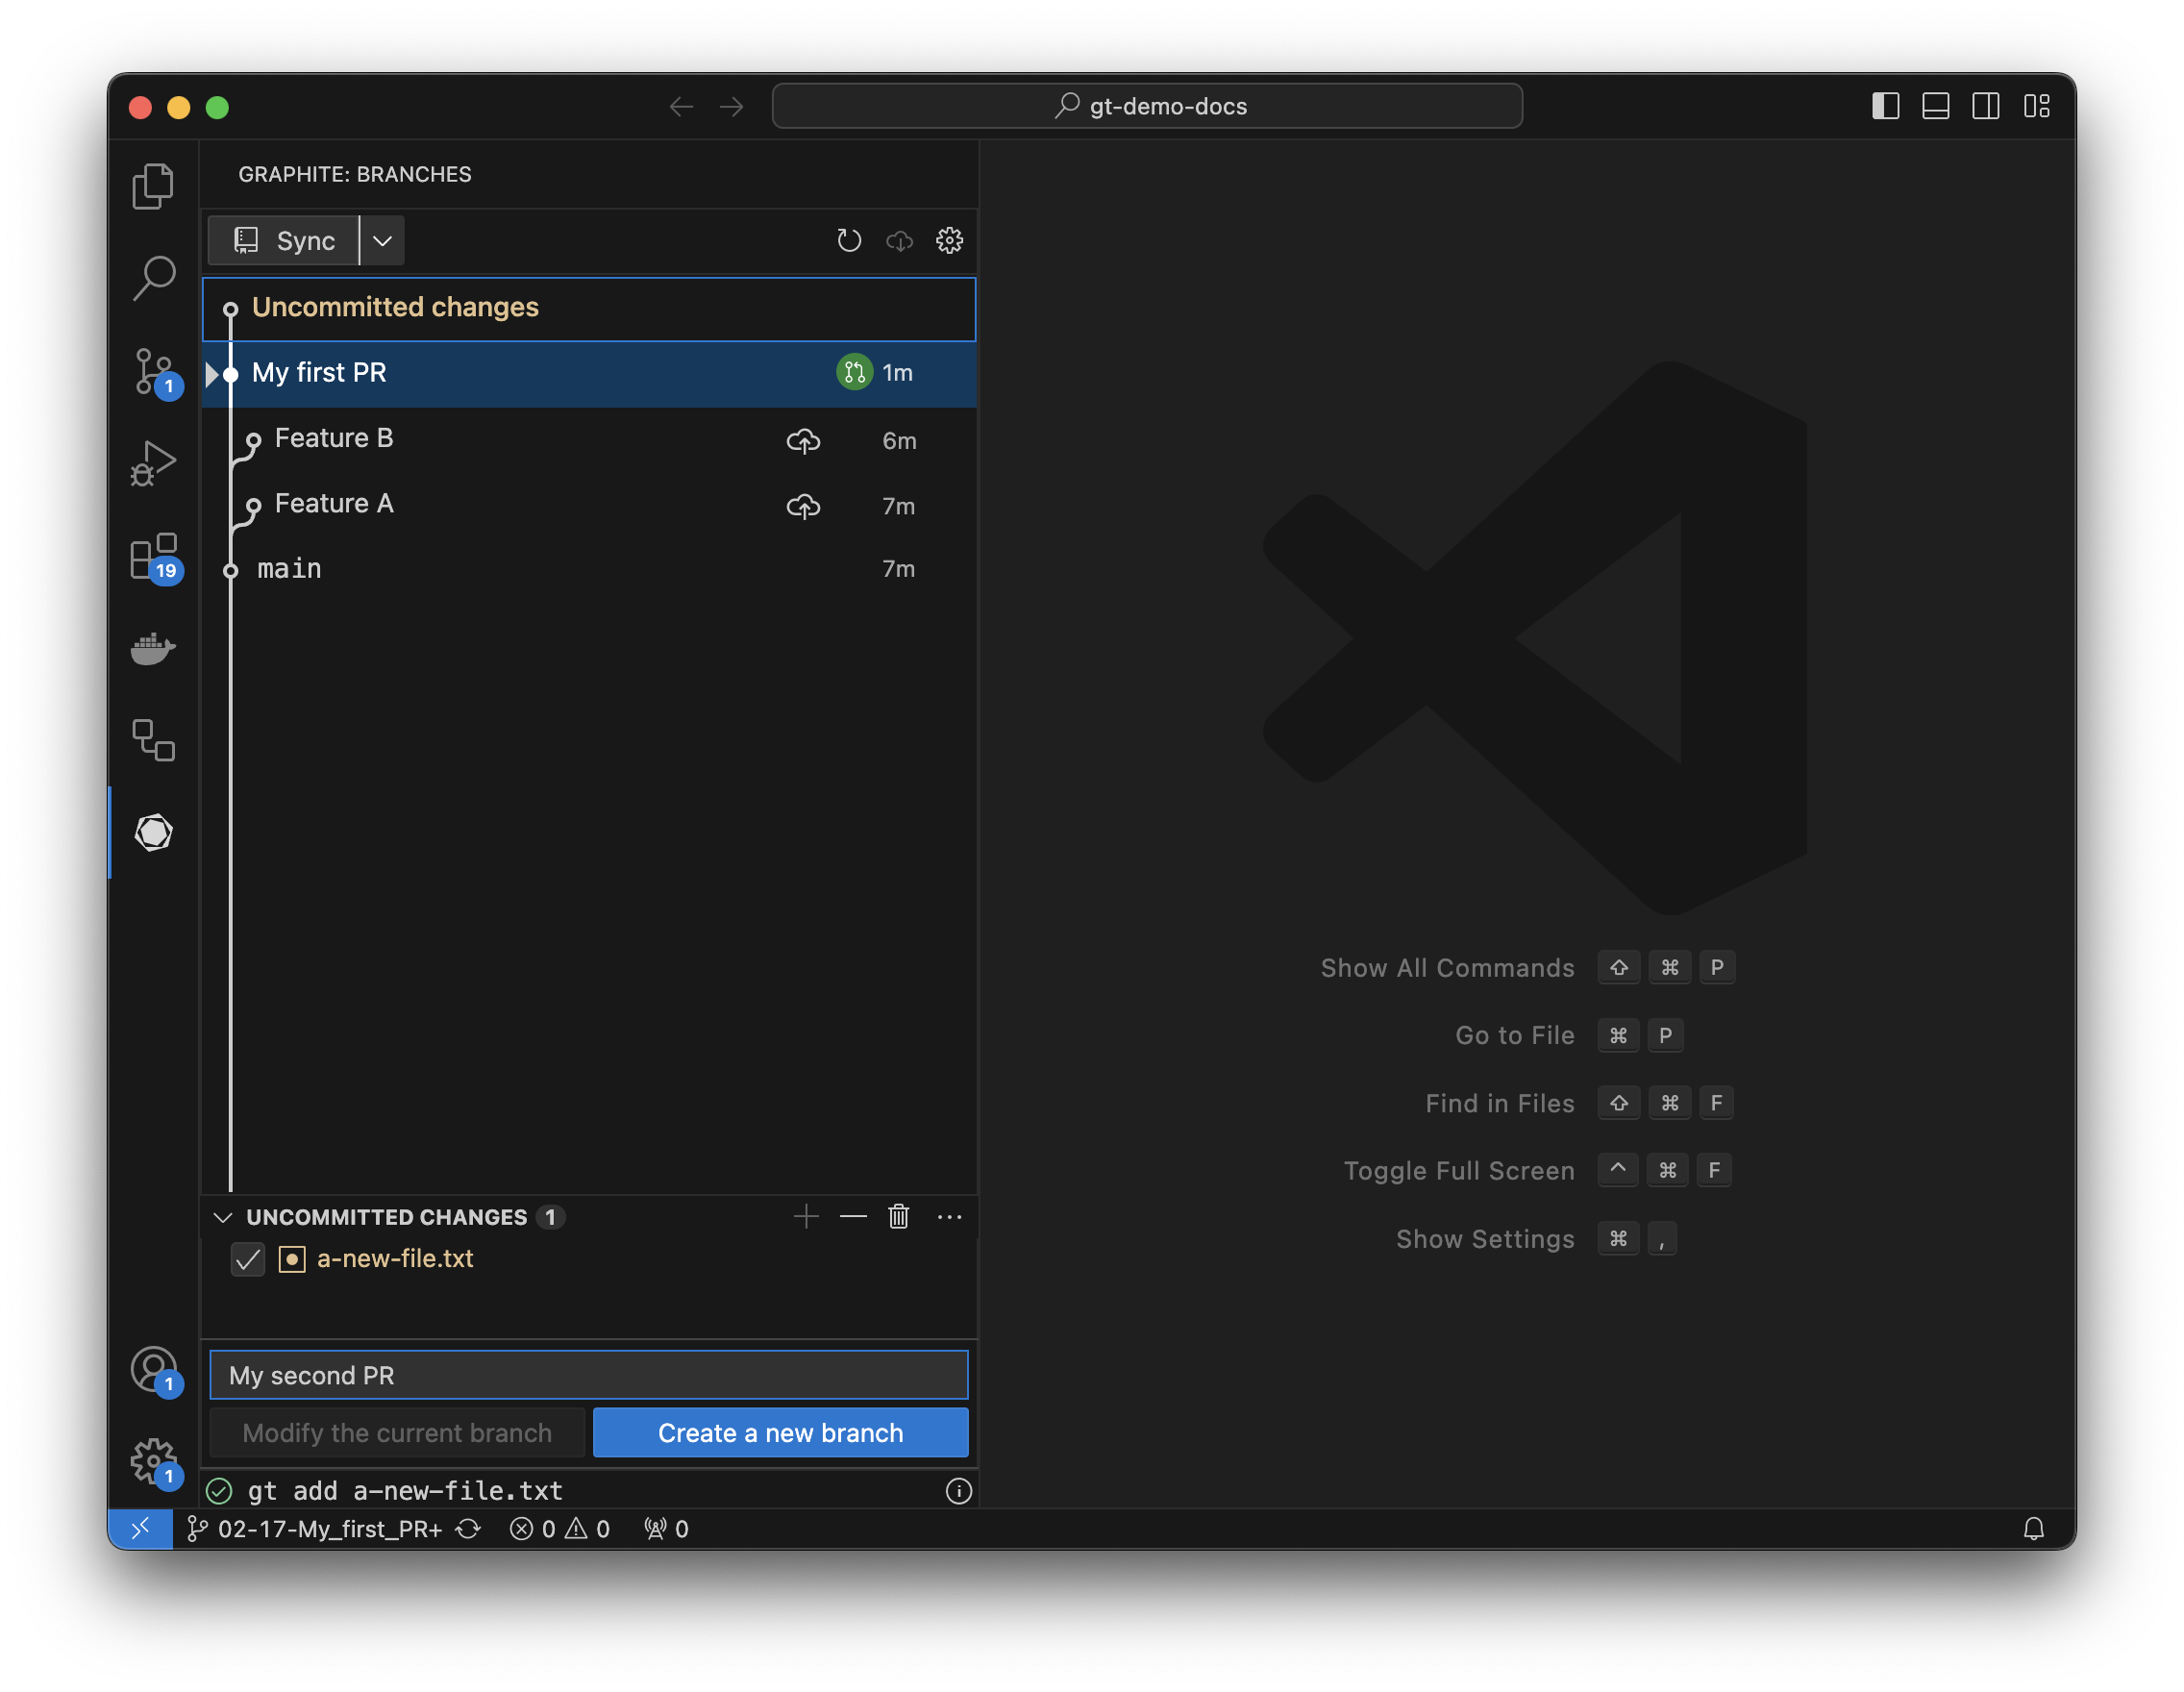Viewport: 2184px width, 1692px height.
Task: Select the 'My first PR' branch
Action: tap(319, 371)
